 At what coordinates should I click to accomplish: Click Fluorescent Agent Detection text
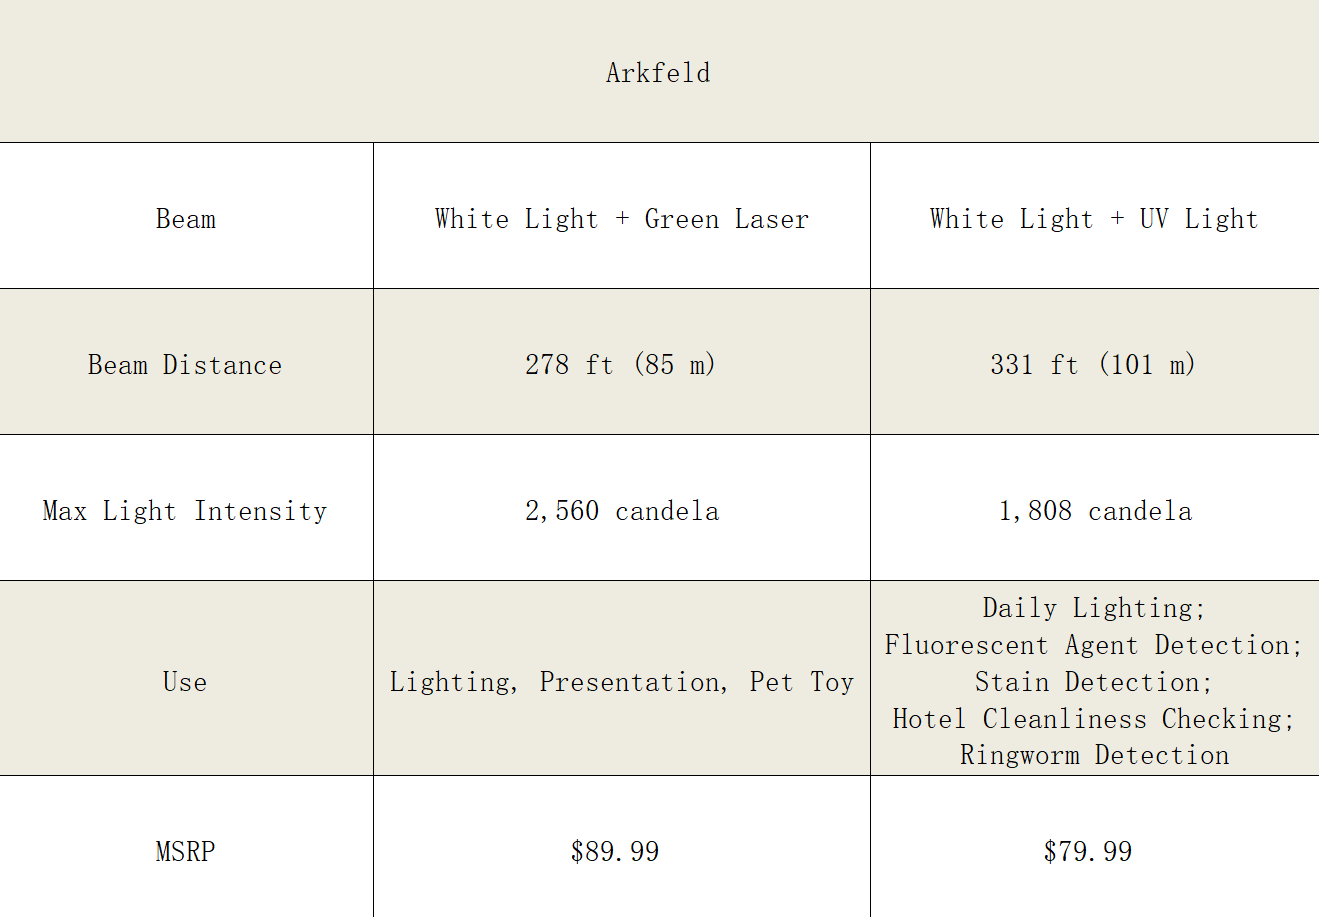pyautogui.click(x=1094, y=645)
